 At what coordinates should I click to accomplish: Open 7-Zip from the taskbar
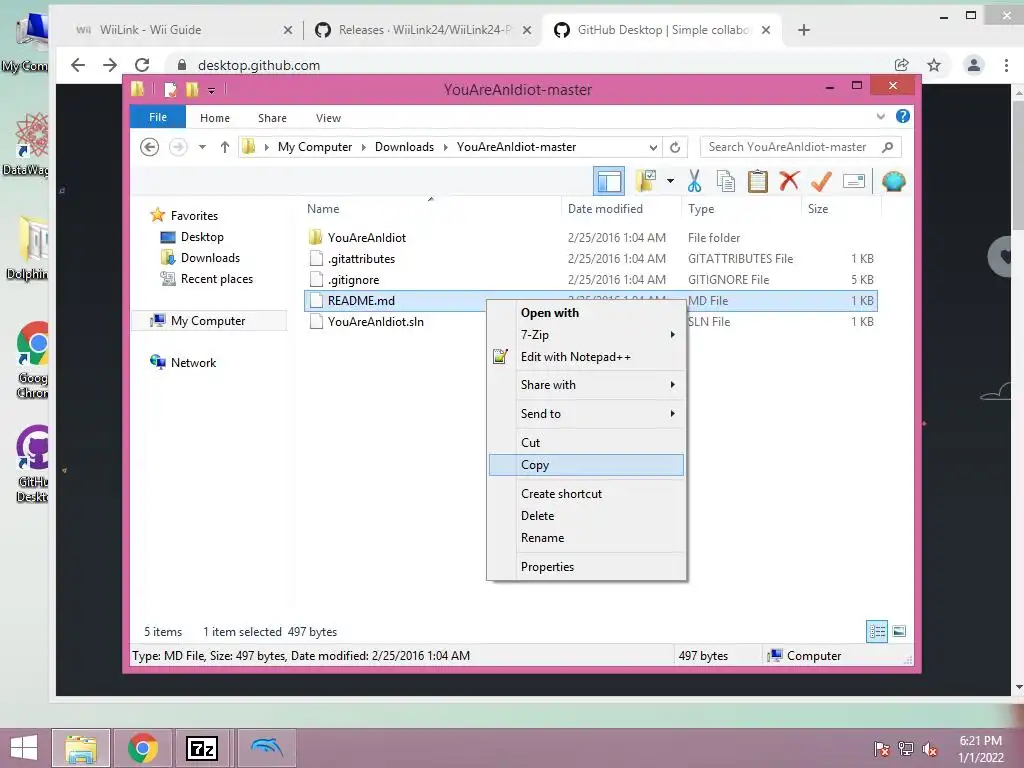click(201, 748)
